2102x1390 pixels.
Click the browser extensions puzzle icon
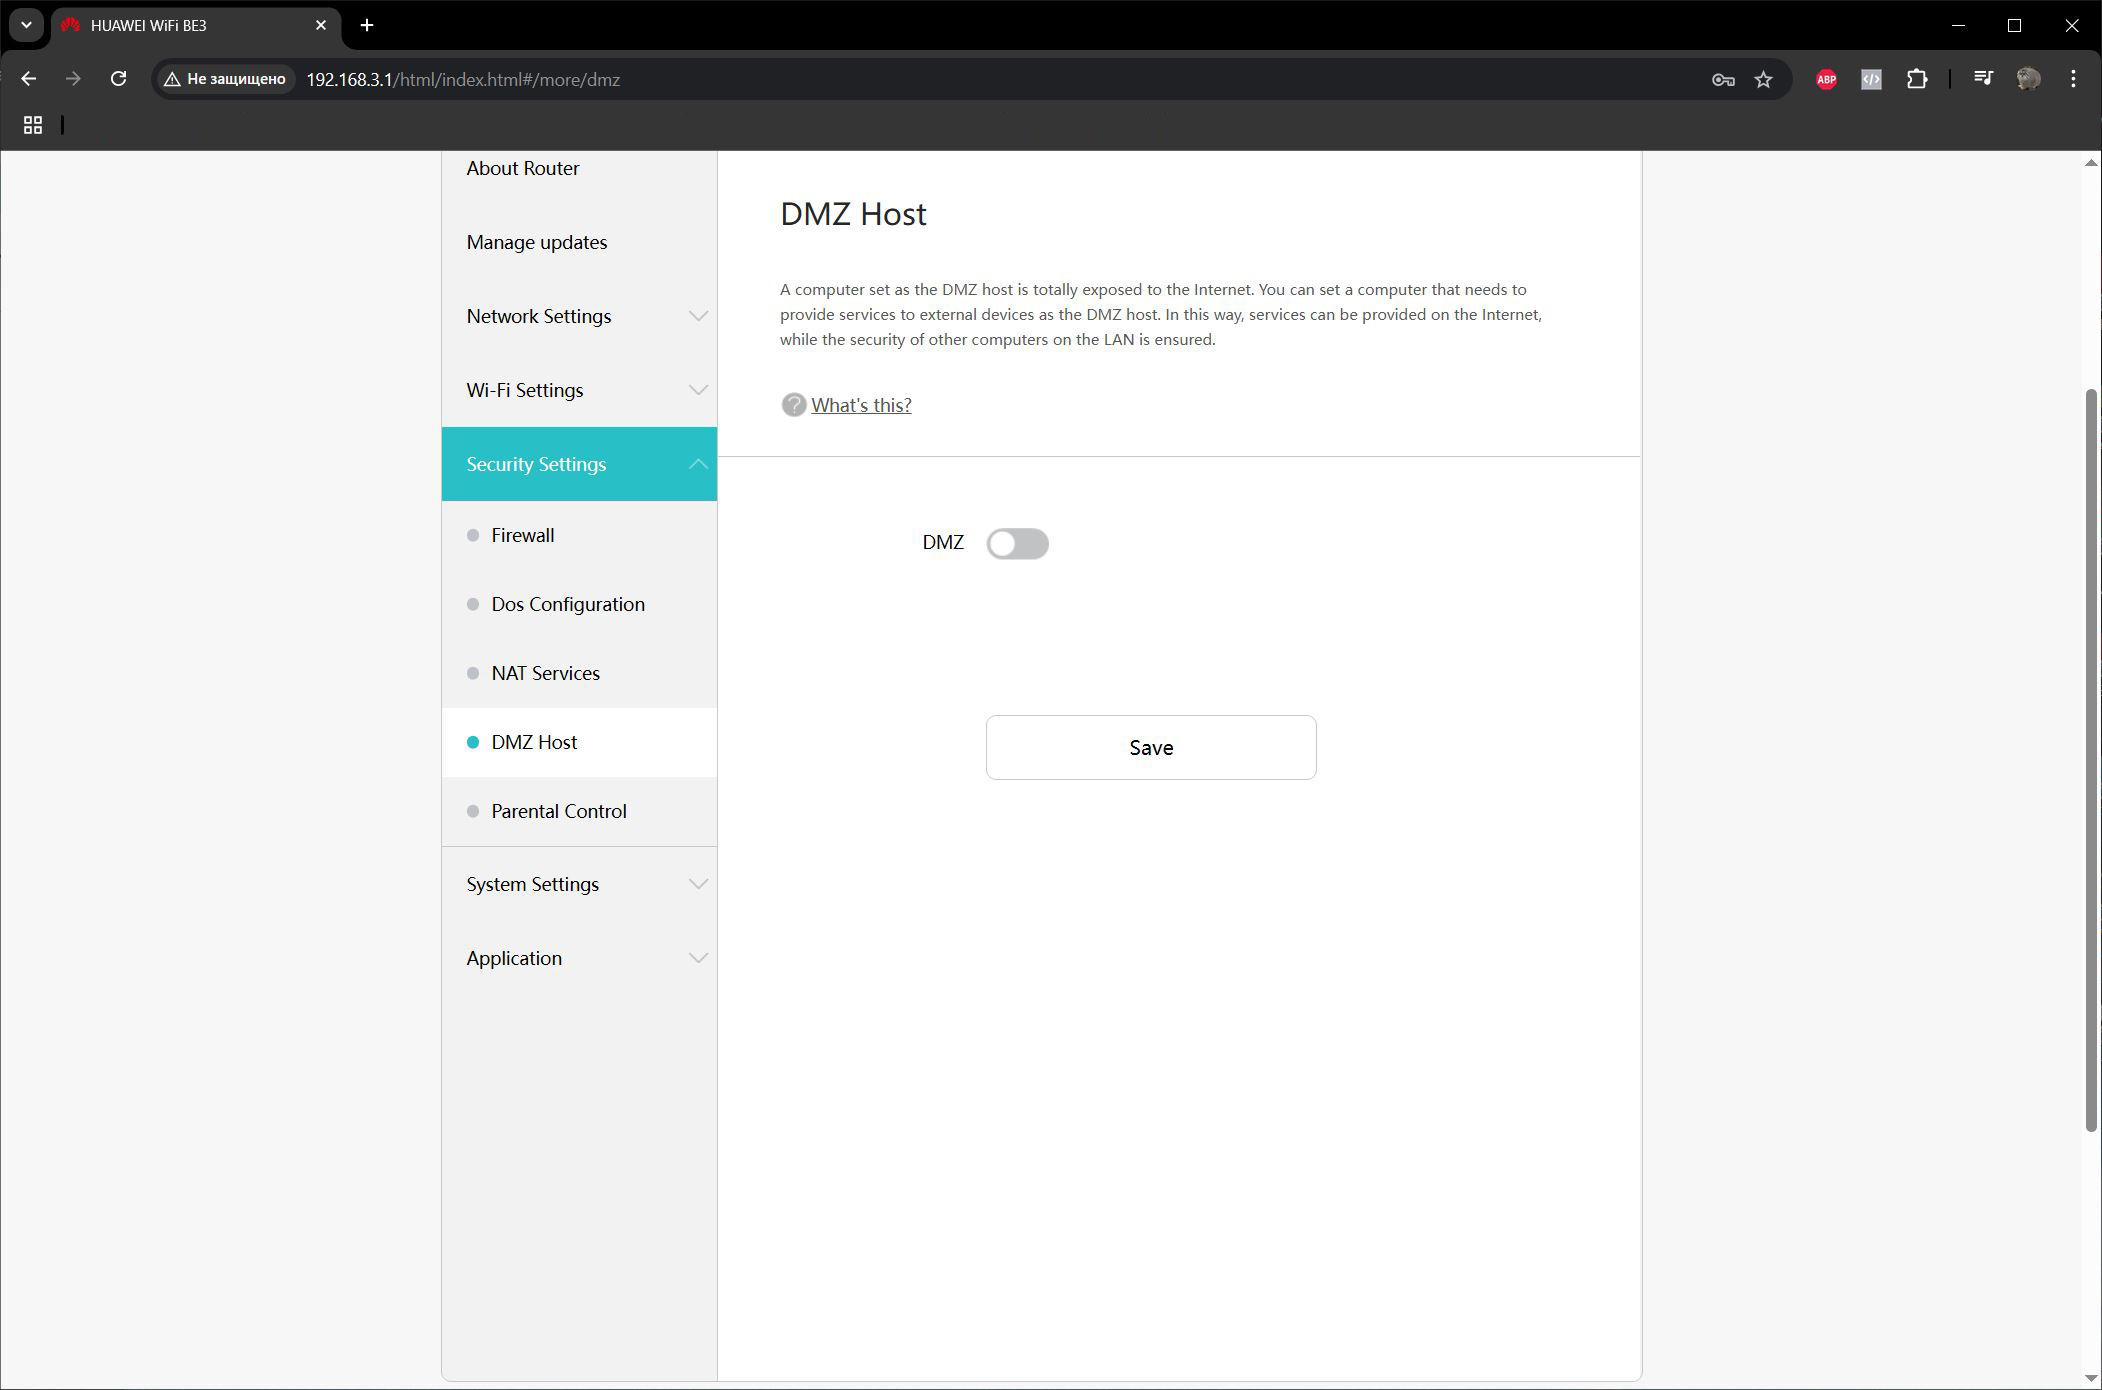pyautogui.click(x=1917, y=79)
